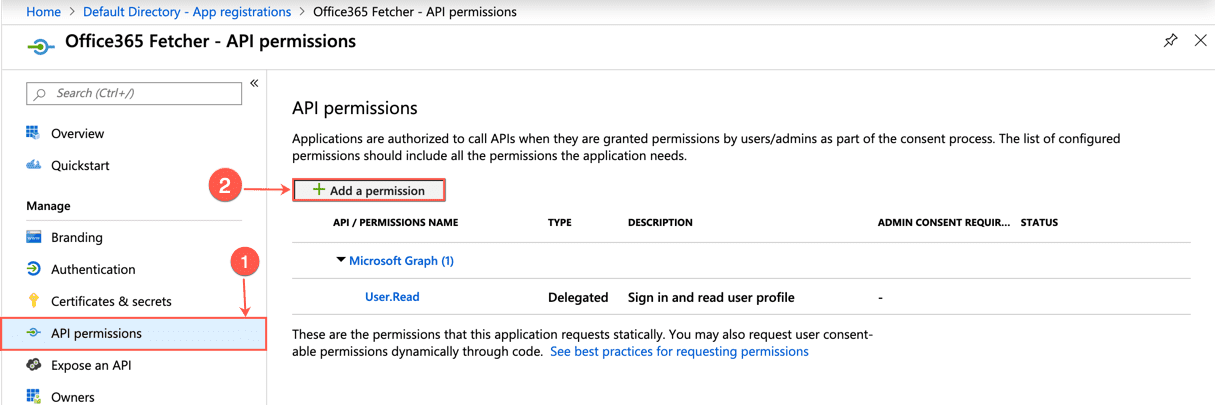Click the search magnifier icon in sidebar
This screenshot has width=1215, height=405.
(x=40, y=94)
